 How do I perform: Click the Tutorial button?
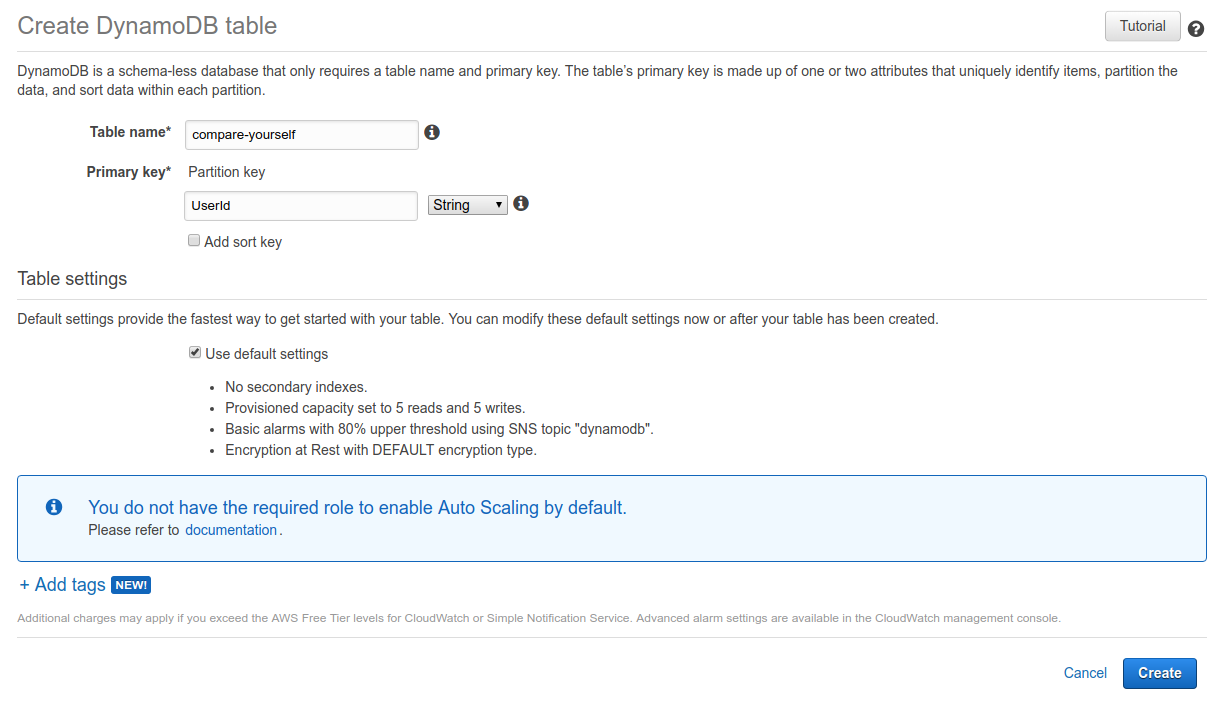(1143, 26)
